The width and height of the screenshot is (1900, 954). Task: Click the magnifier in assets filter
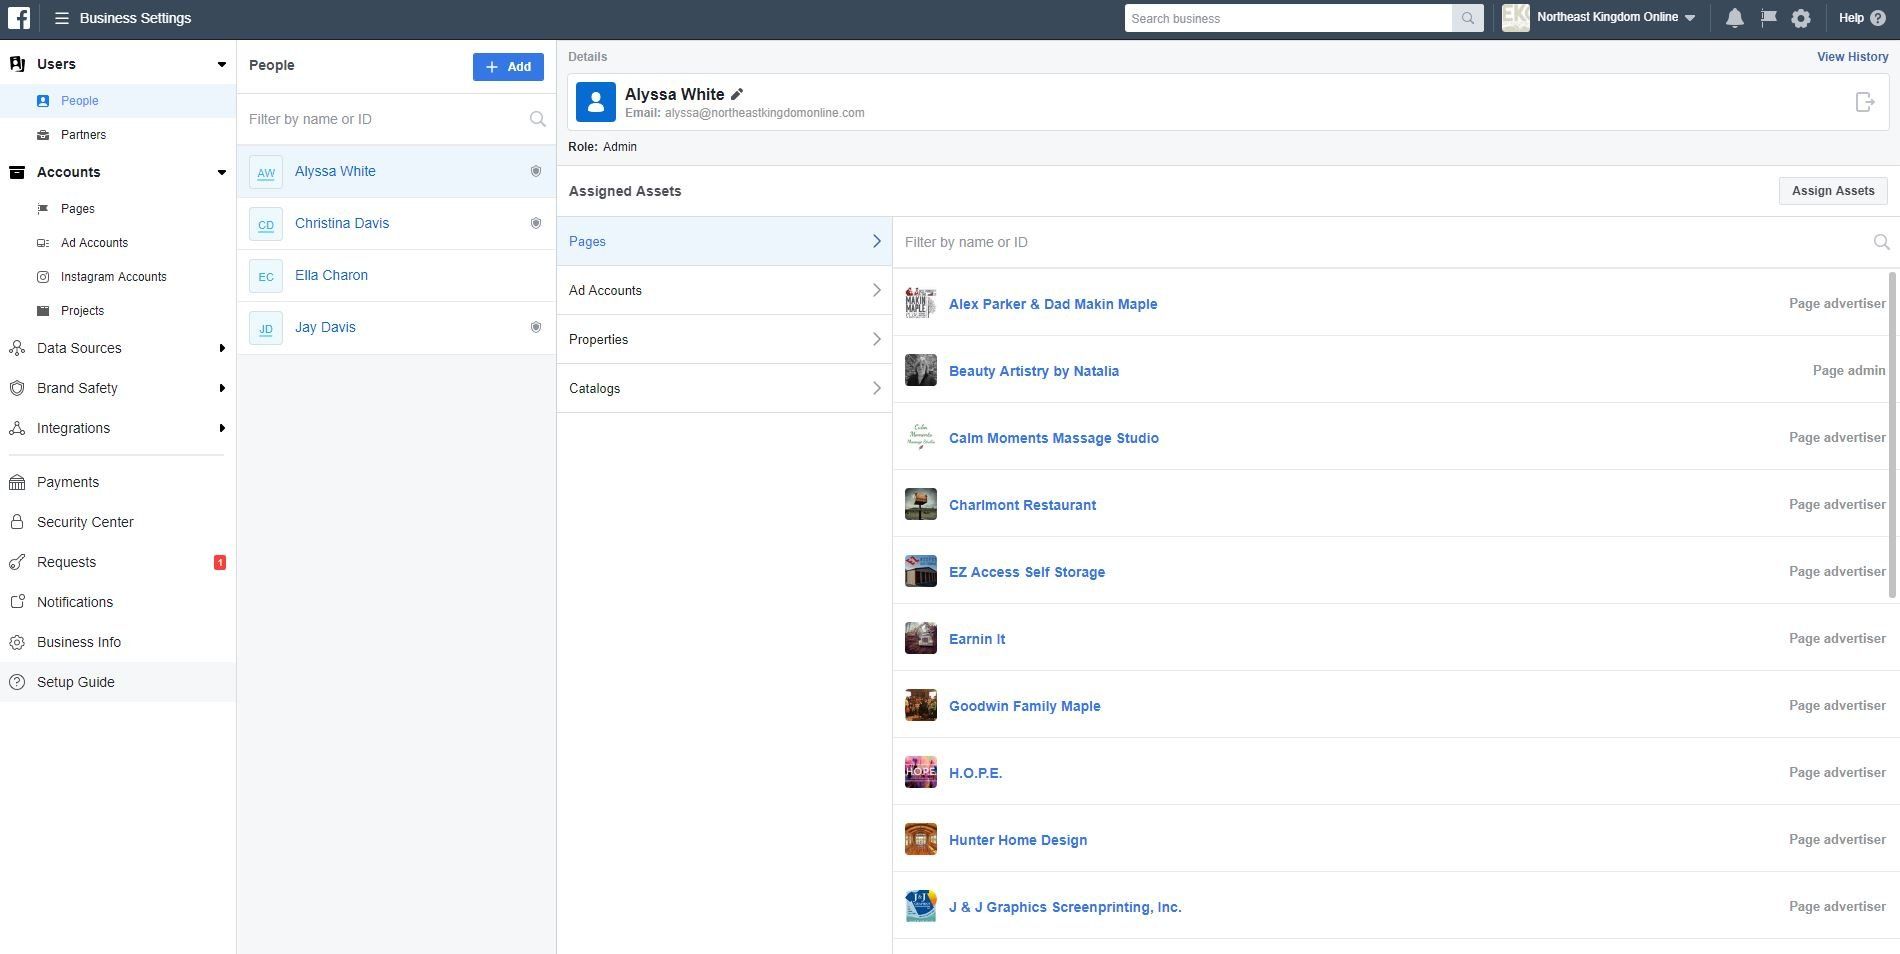coord(1881,242)
